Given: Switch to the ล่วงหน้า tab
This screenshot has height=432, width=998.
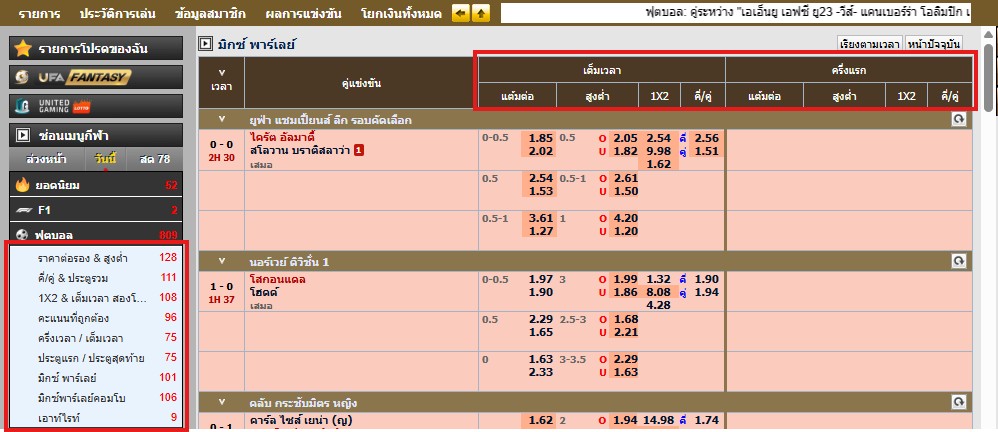Looking at the screenshot, I should 46,159.
